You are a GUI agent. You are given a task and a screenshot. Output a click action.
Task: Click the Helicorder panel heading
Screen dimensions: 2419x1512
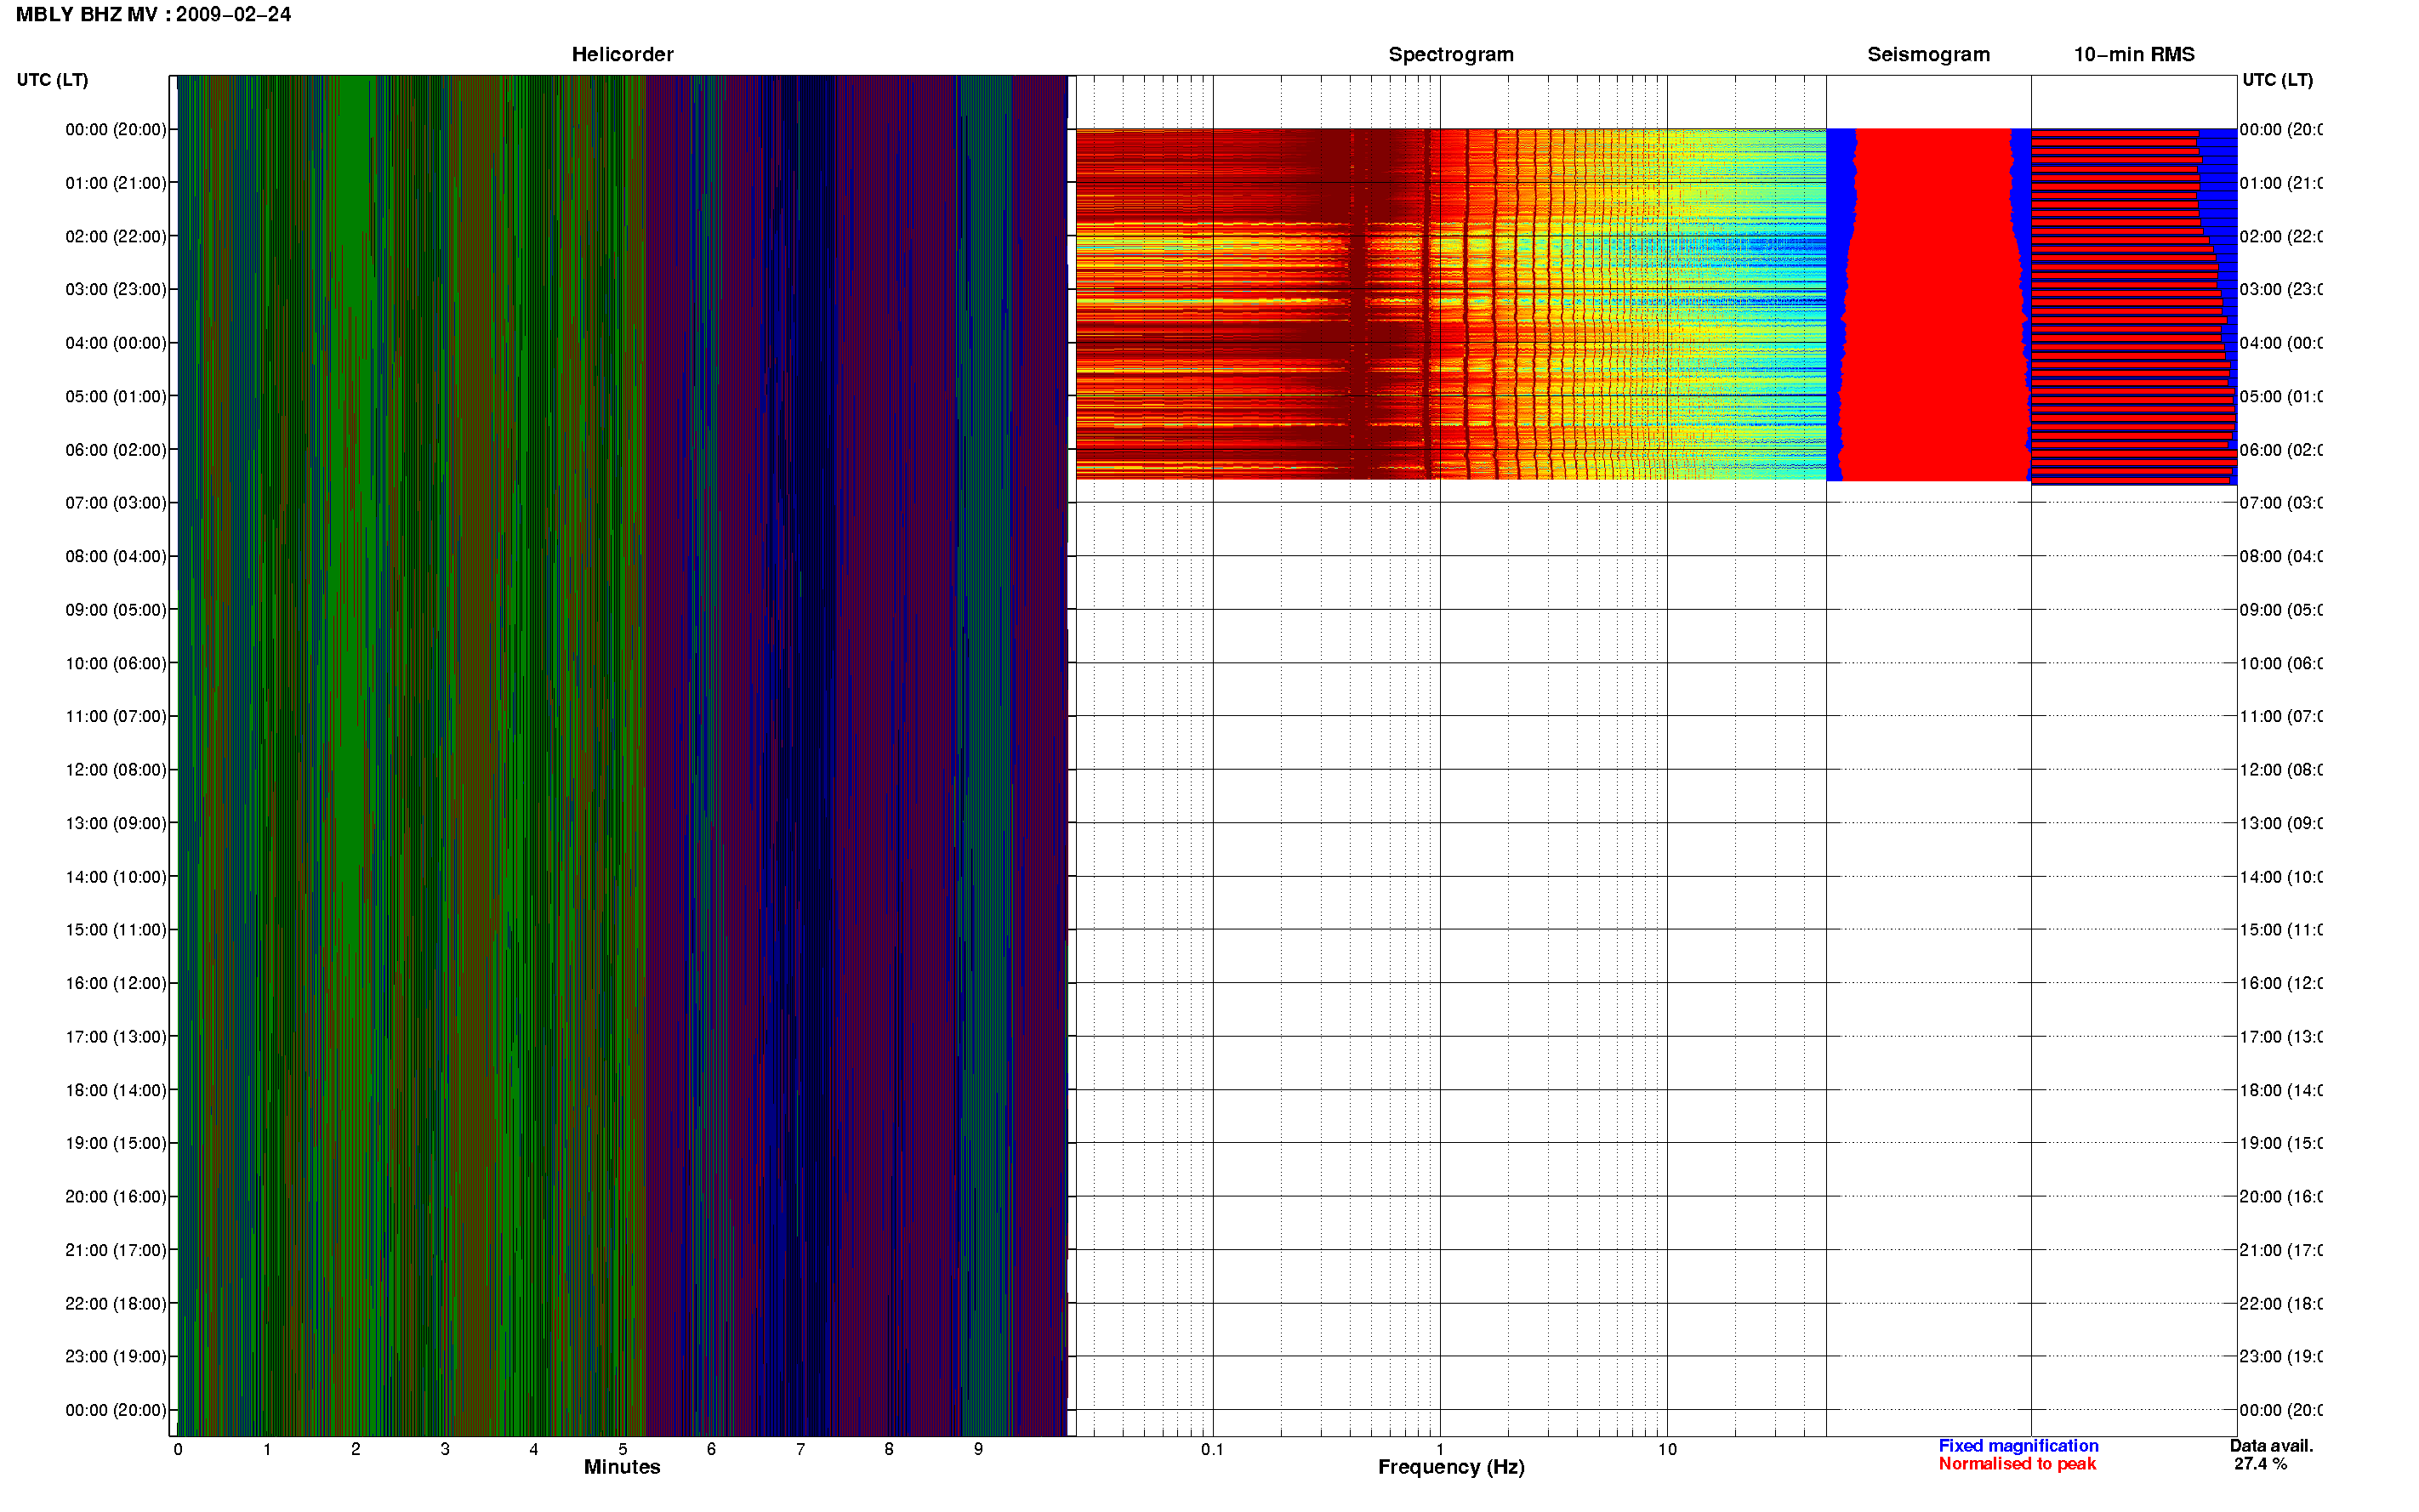[x=622, y=54]
